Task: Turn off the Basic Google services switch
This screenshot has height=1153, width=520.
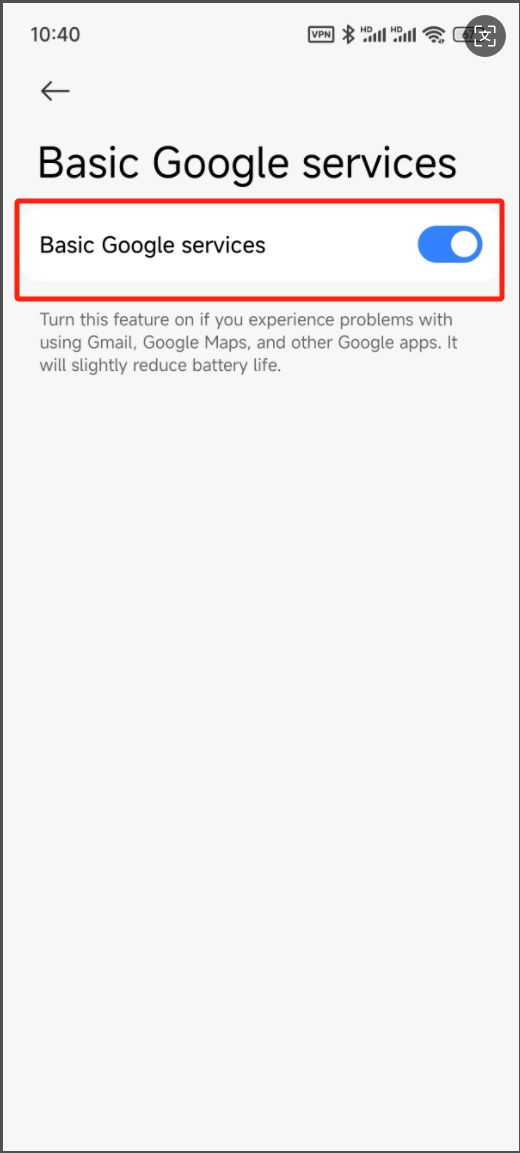Action: (449, 245)
